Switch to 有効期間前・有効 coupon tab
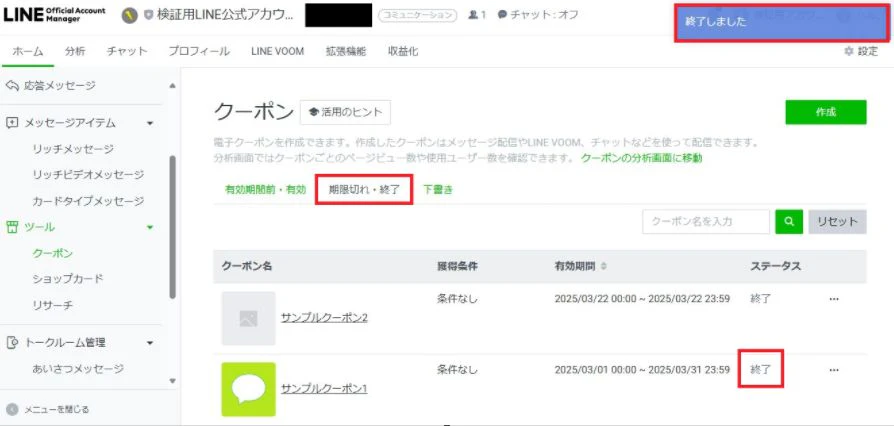This screenshot has width=894, height=426. pos(265,190)
